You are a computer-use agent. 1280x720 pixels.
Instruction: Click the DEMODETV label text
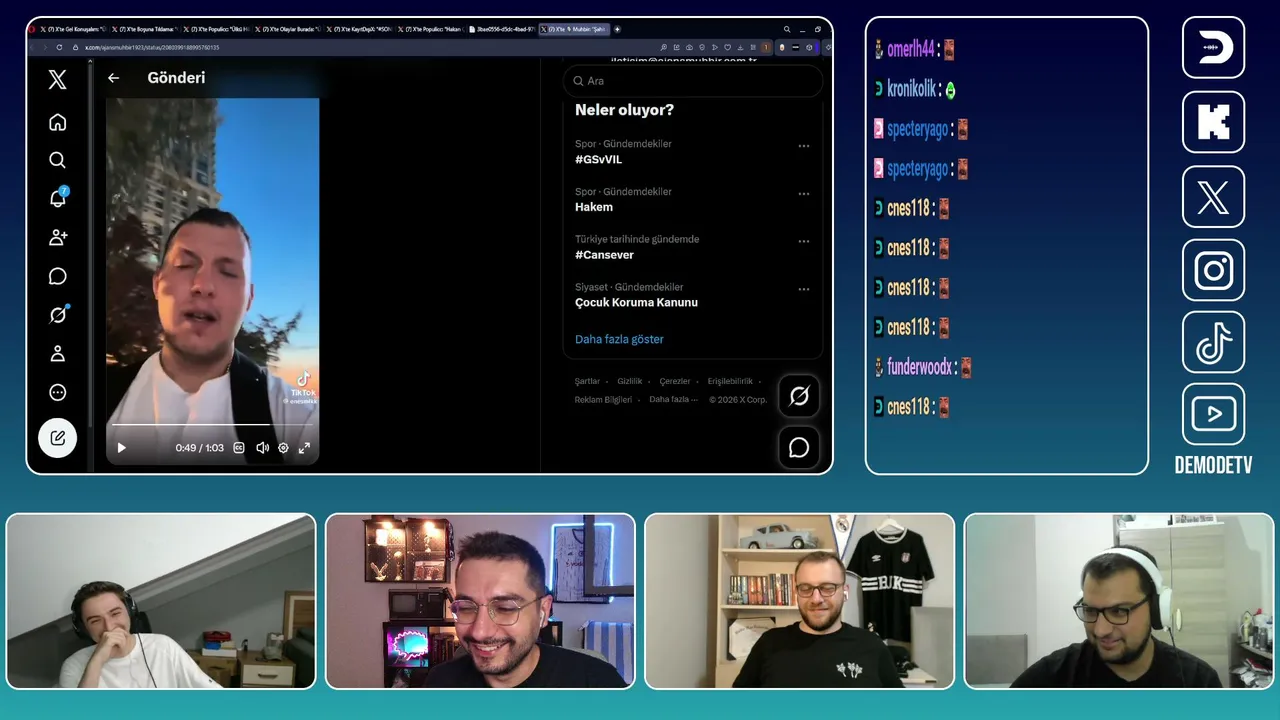[1213, 465]
